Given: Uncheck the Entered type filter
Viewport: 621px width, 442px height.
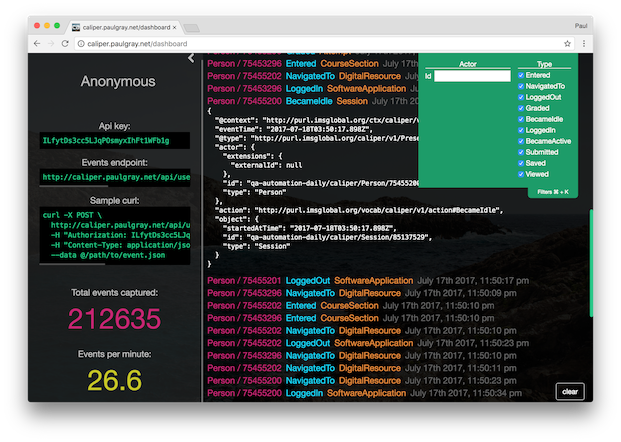Looking at the screenshot, I should [x=521, y=76].
